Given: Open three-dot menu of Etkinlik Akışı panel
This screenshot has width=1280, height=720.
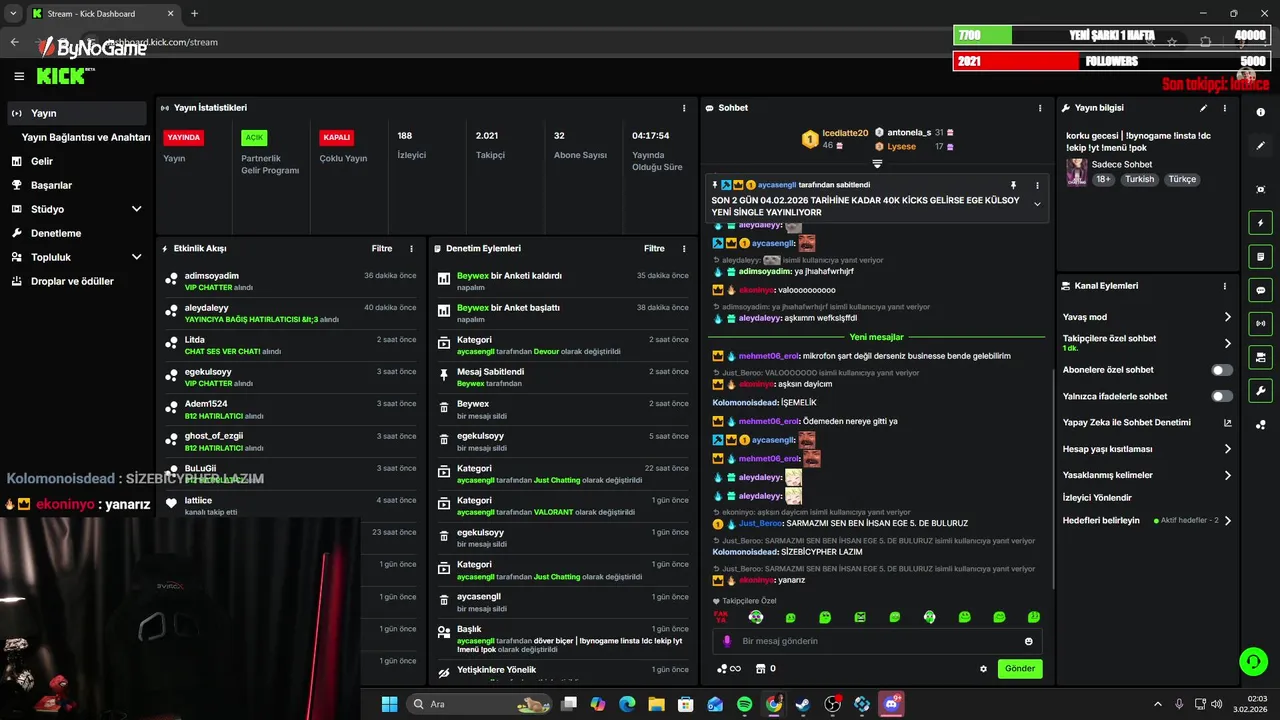Looking at the screenshot, I should click(x=411, y=248).
